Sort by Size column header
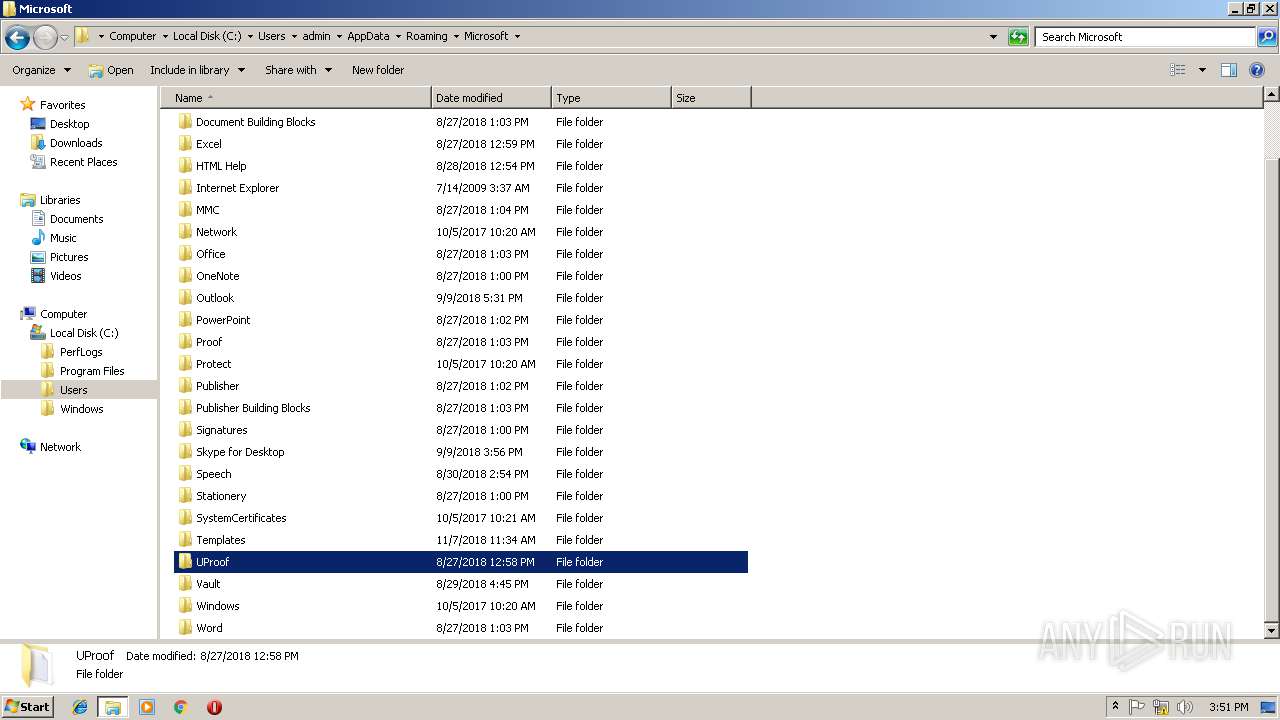This screenshot has width=1280, height=720. point(711,98)
